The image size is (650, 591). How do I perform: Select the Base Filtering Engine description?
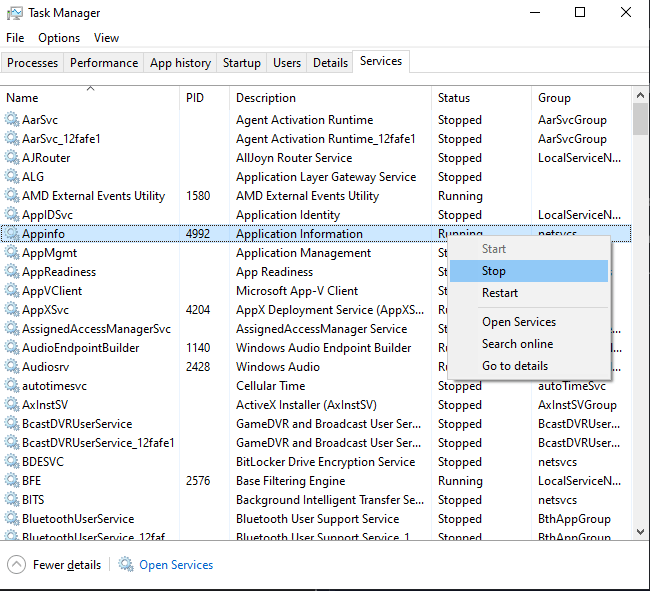pyautogui.click(x=291, y=481)
